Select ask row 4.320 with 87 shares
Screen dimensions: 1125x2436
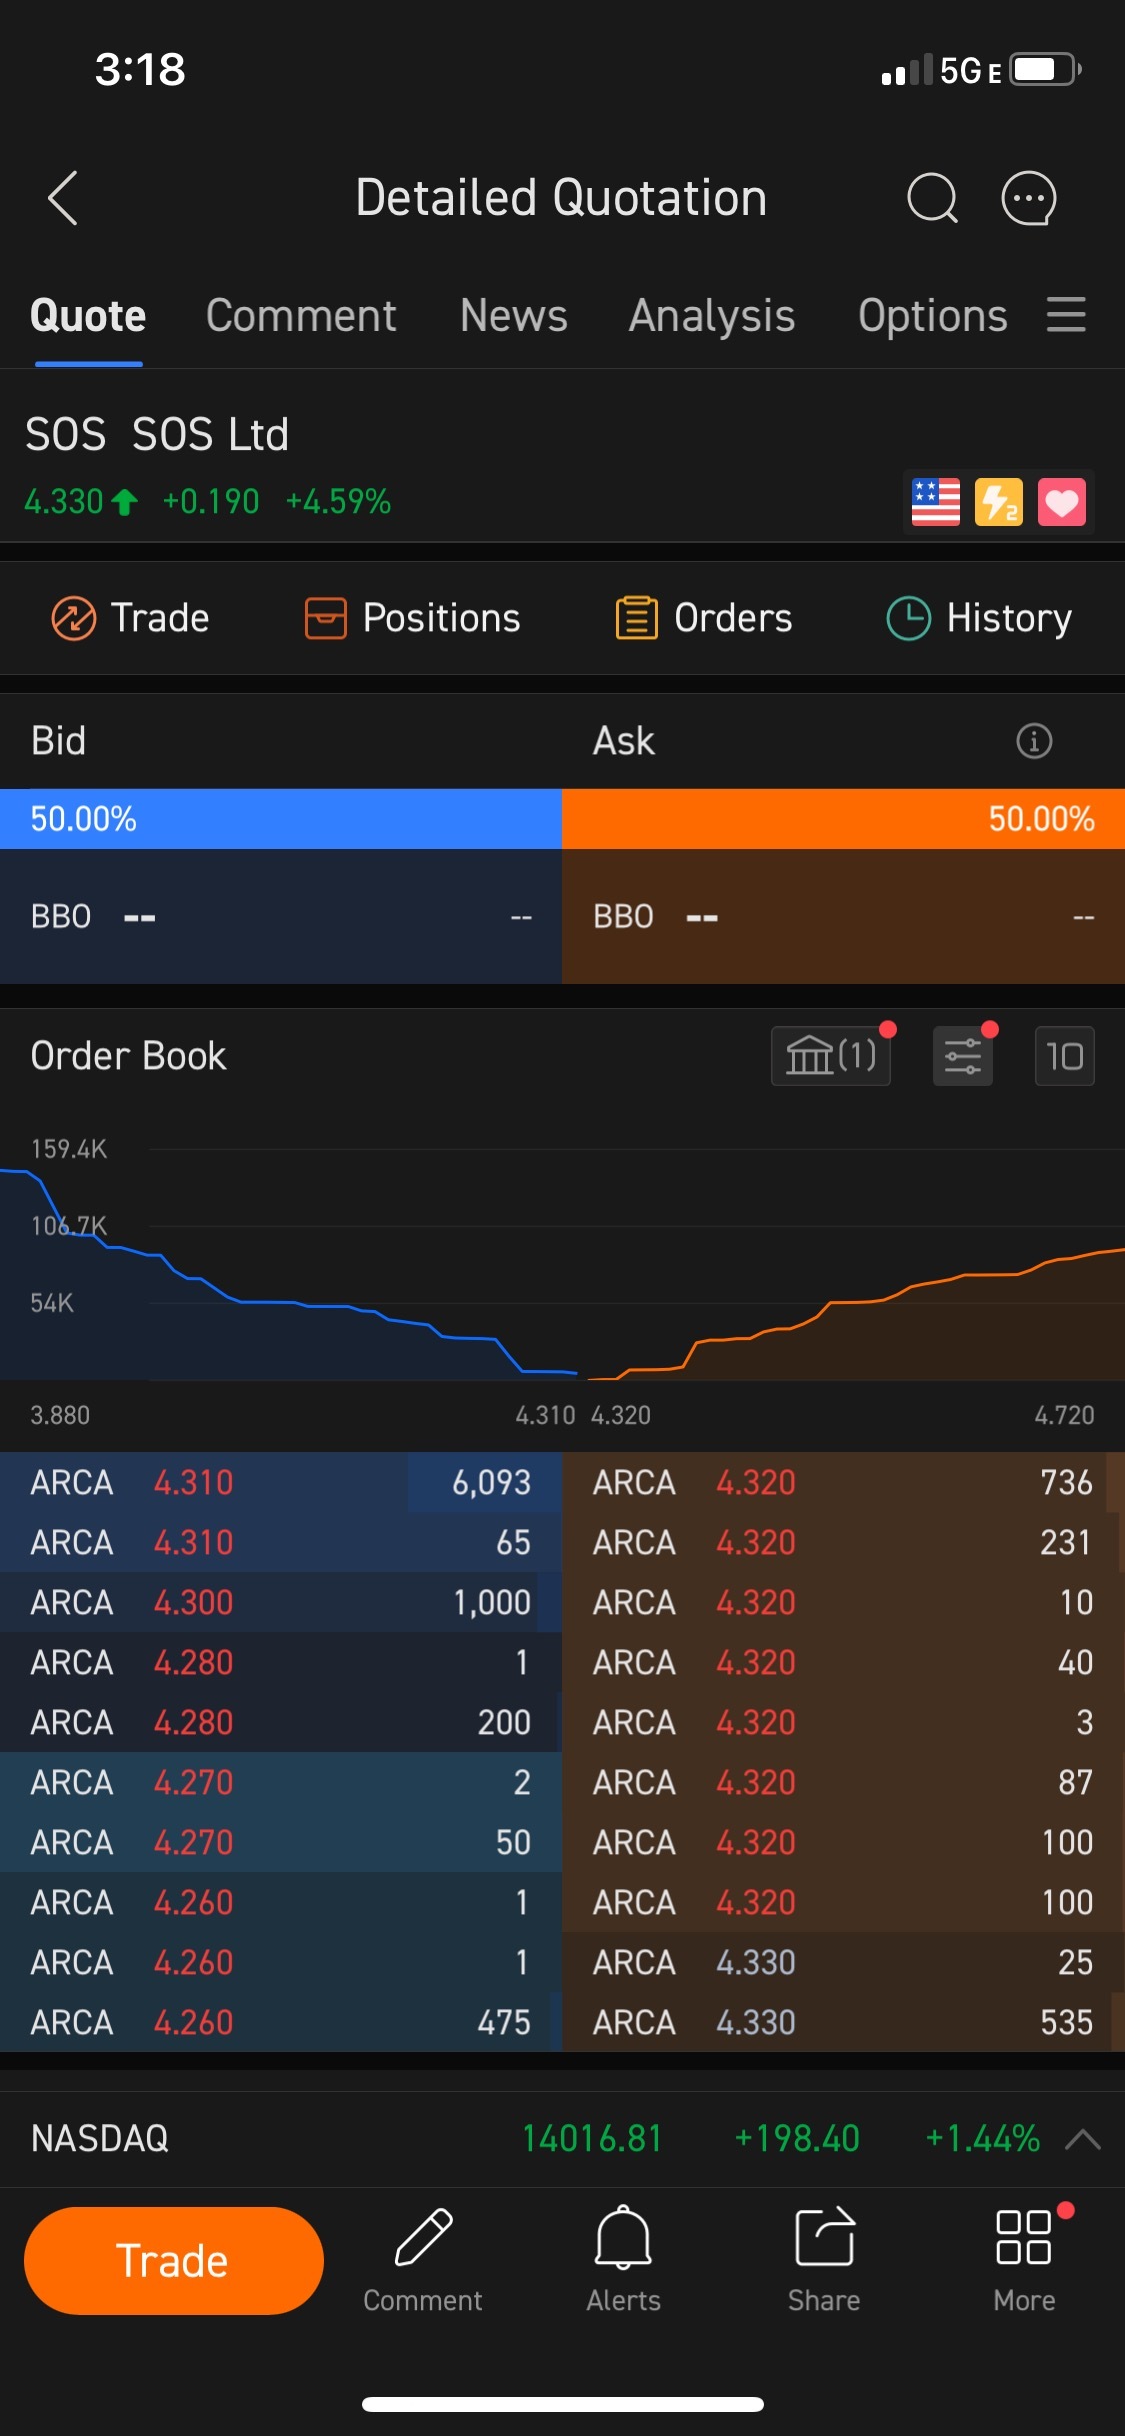tap(843, 1782)
